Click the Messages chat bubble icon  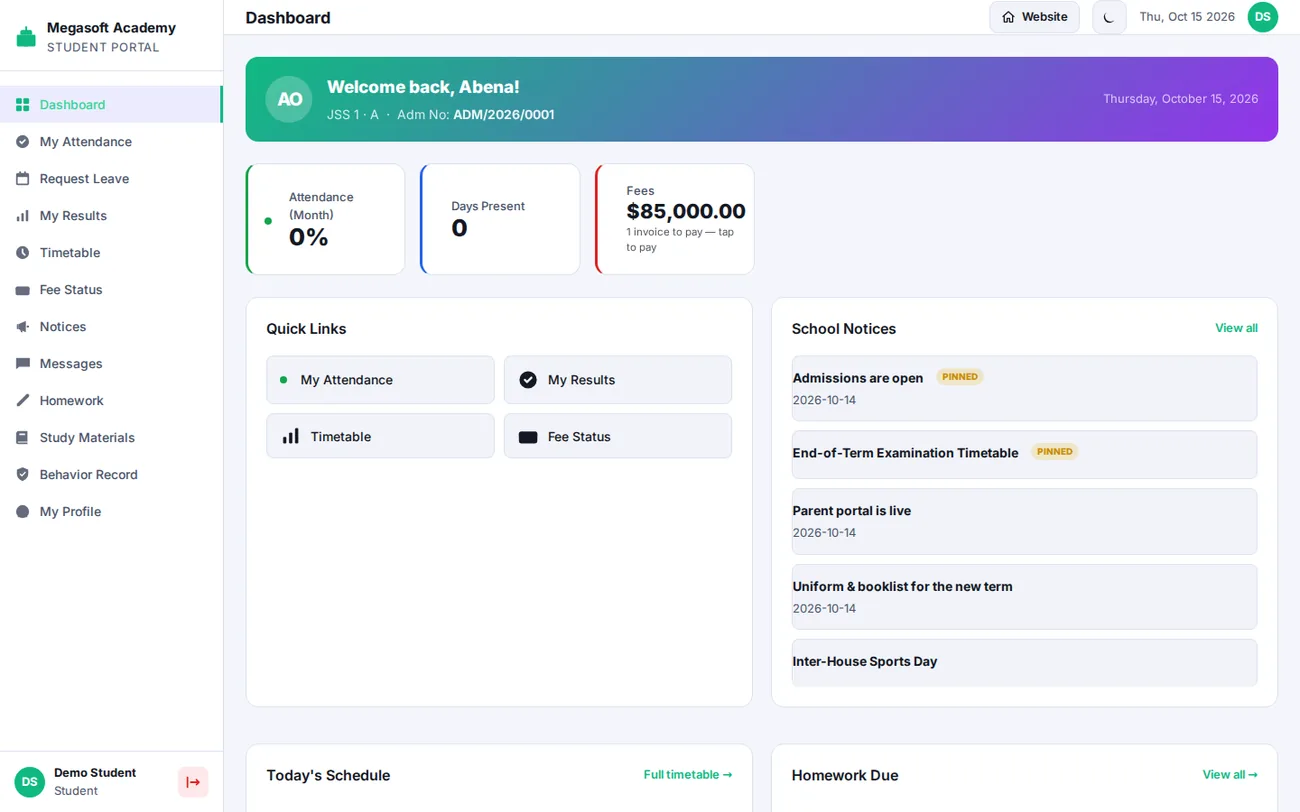(x=22, y=364)
